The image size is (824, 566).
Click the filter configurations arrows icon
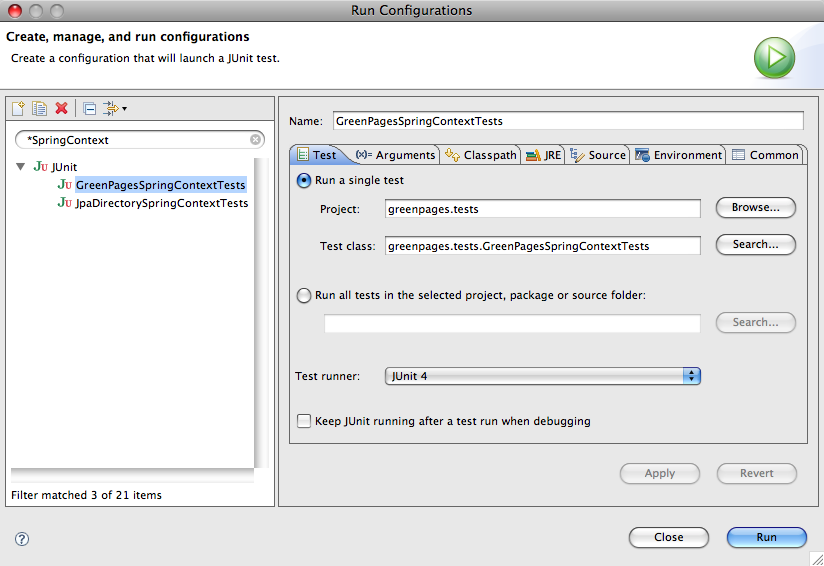pos(110,108)
